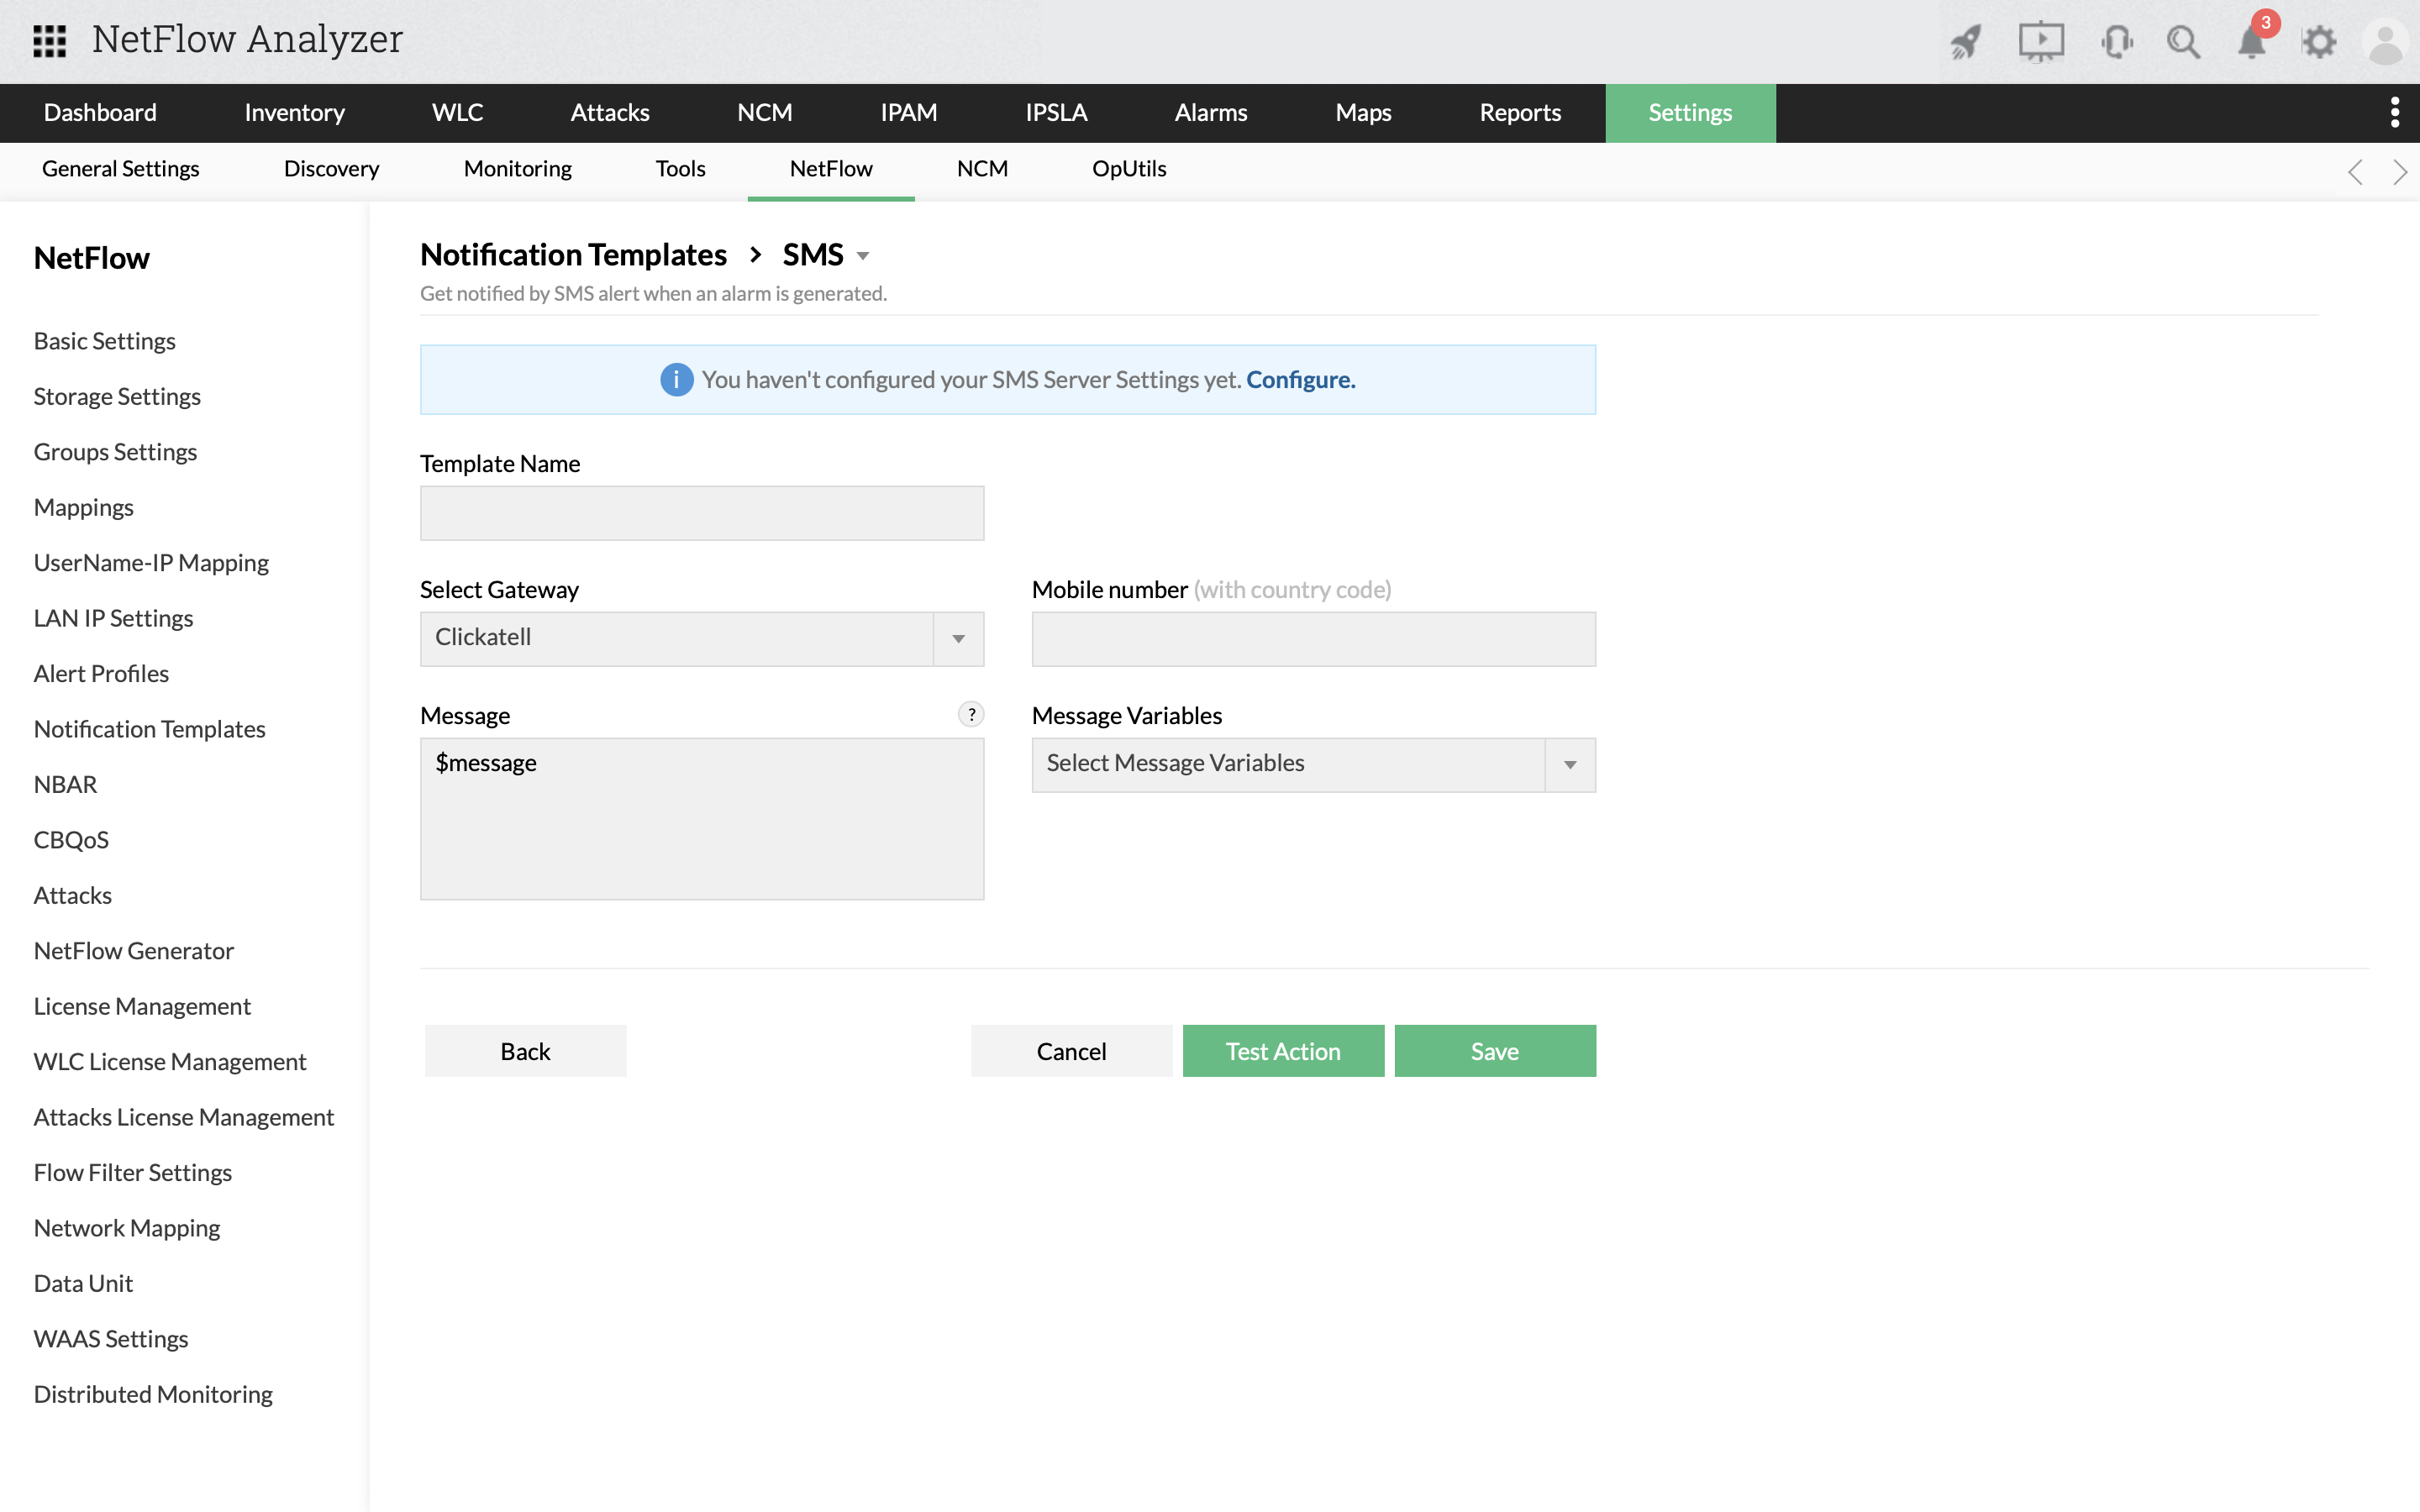This screenshot has width=2420, height=1512.
Task: Open the user profile avatar
Action: pos(2386,42)
